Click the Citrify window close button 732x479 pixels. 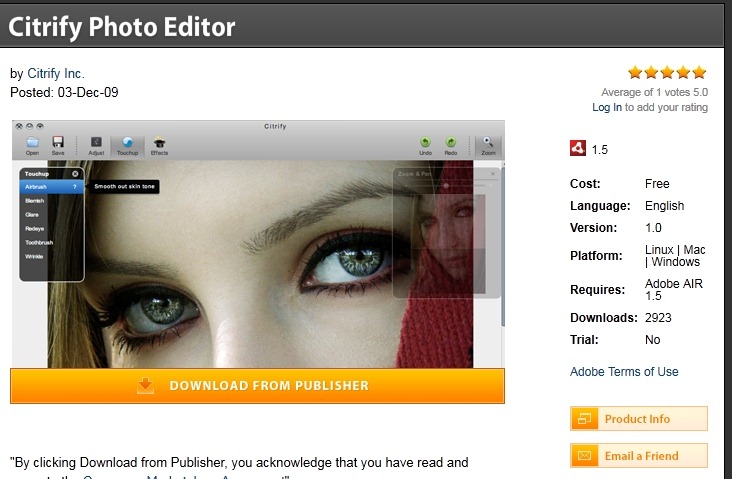19,126
